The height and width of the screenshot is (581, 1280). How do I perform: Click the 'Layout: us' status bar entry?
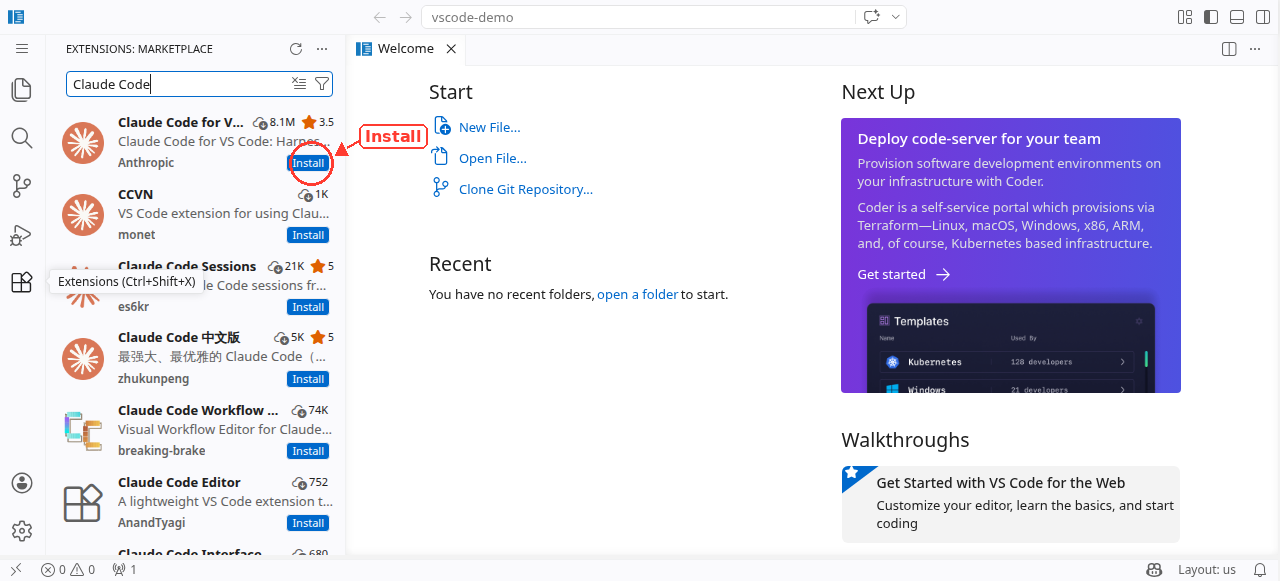1206,570
